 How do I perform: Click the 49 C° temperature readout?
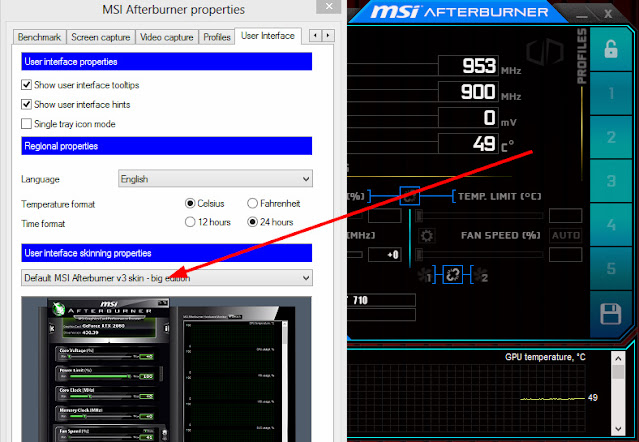click(x=468, y=143)
